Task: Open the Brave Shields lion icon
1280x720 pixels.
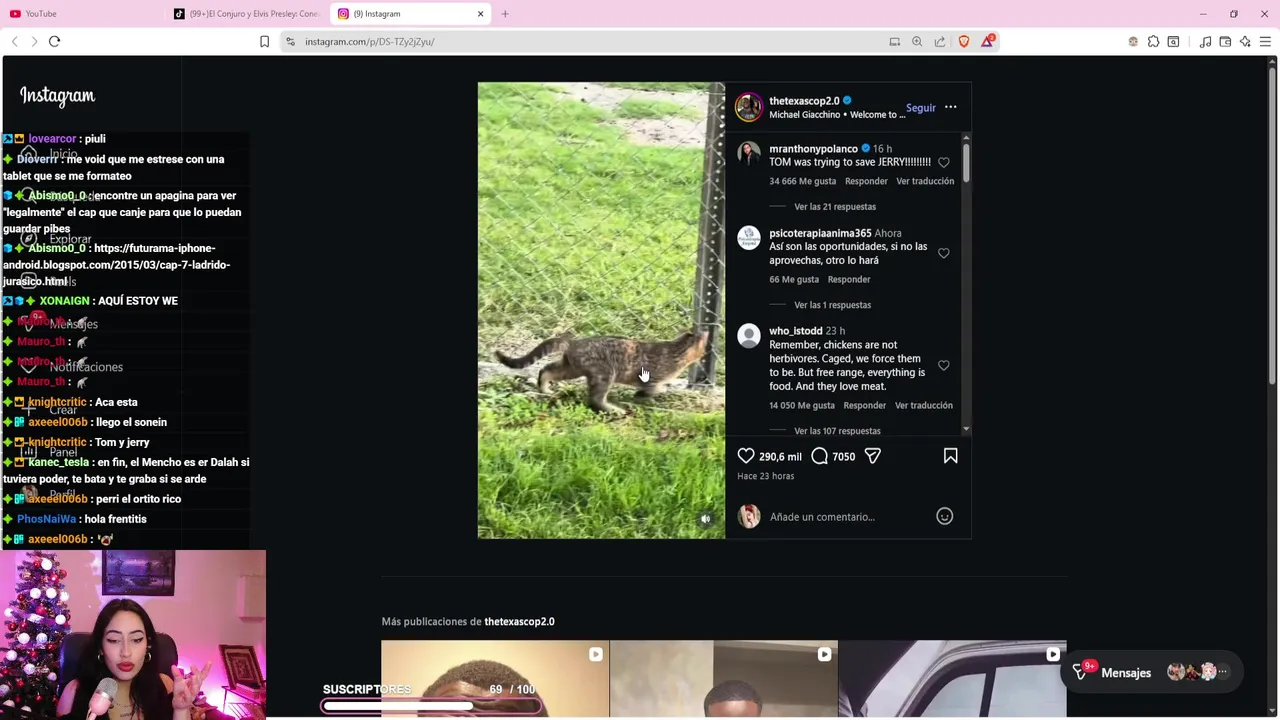Action: 963,41
